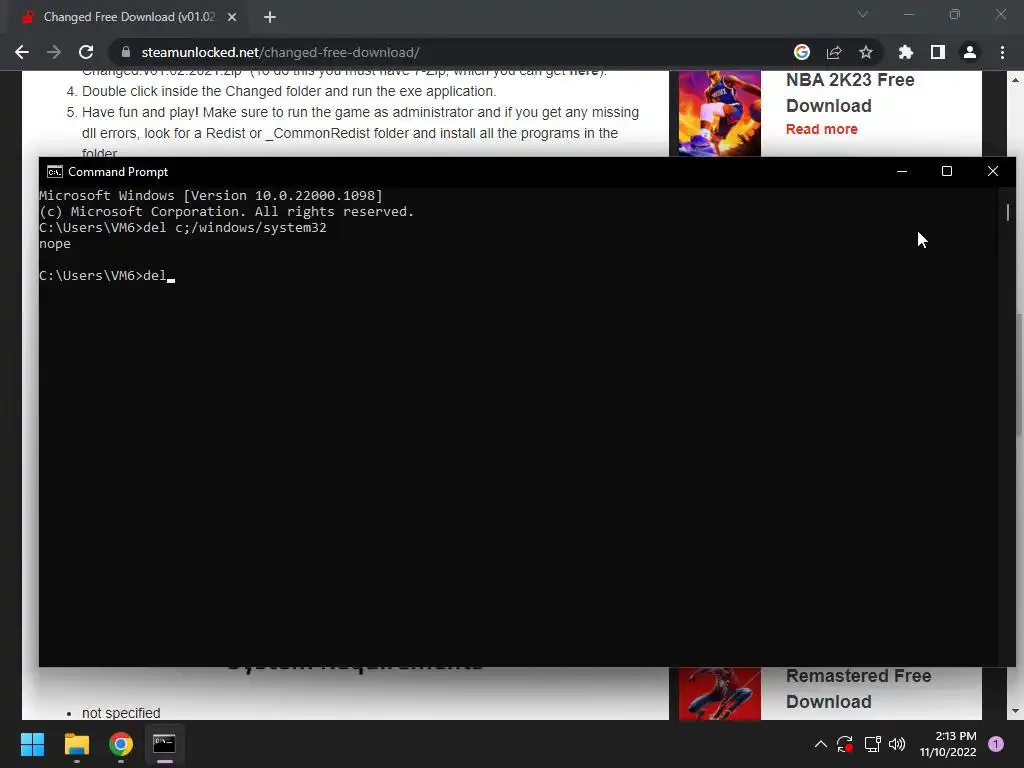The height and width of the screenshot is (768, 1024).
Task: Open the Chrome profile avatar menu
Action: (x=970, y=52)
